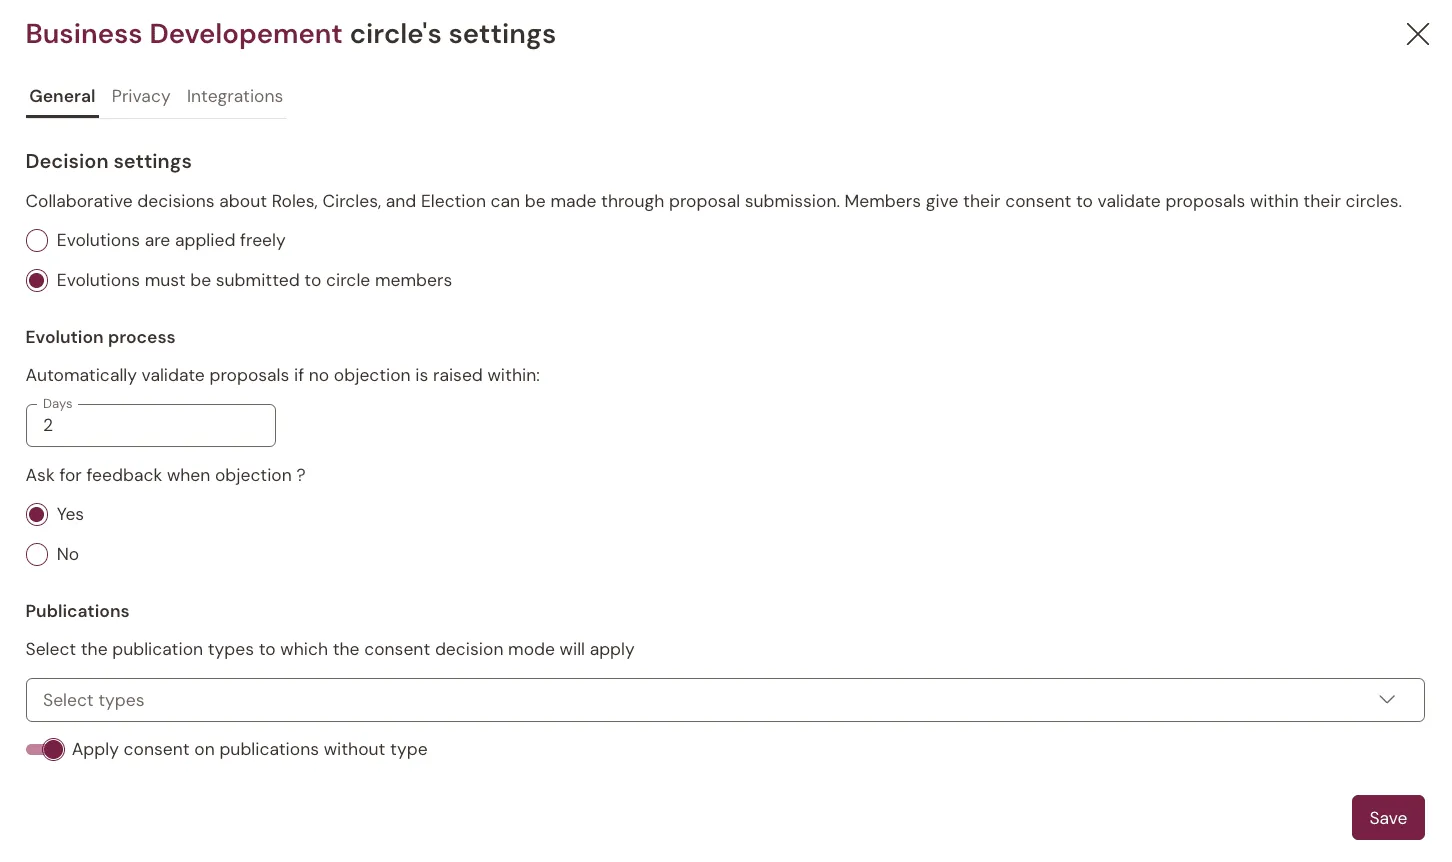
Task: Click the "Apply consent on publications without type" label
Action: coord(250,750)
